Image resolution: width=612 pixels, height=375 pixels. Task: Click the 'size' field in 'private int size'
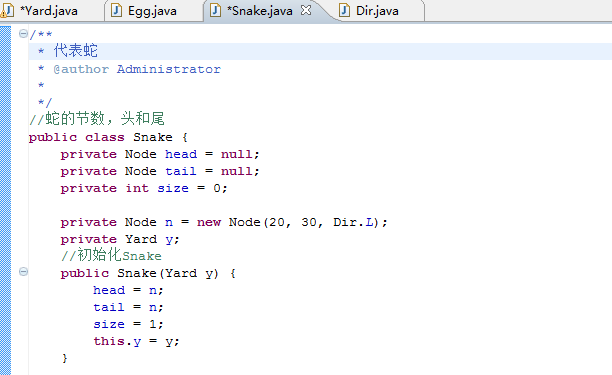pyautogui.click(x=173, y=188)
